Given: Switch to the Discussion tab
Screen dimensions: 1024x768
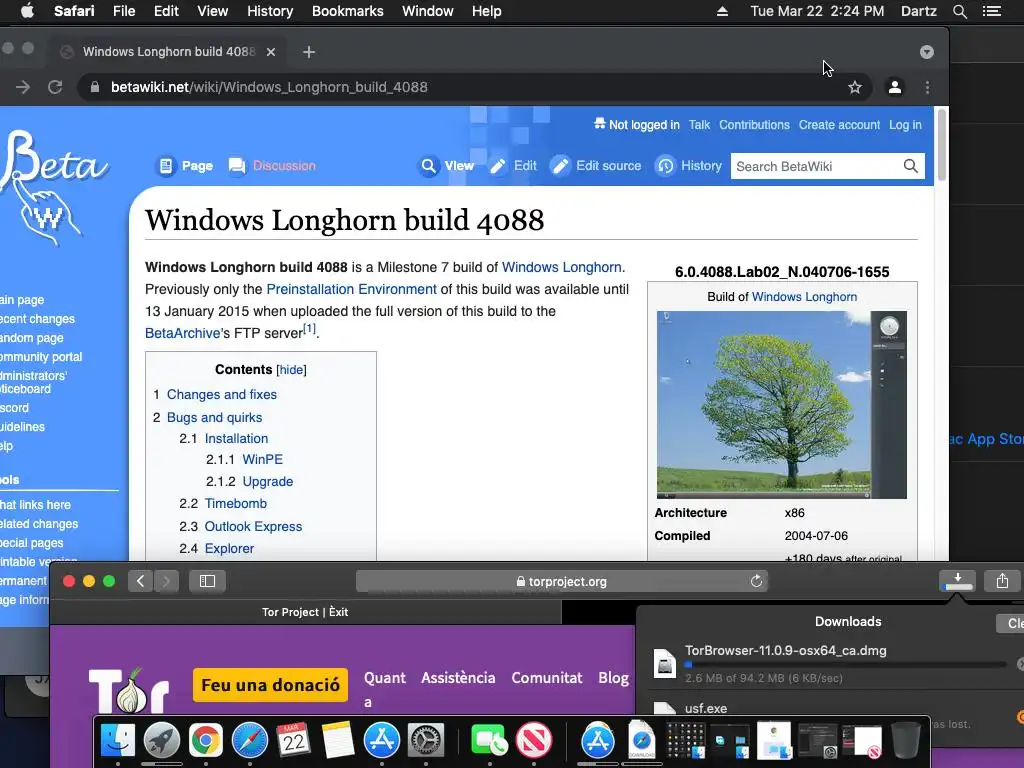Looking at the screenshot, I should (x=272, y=166).
